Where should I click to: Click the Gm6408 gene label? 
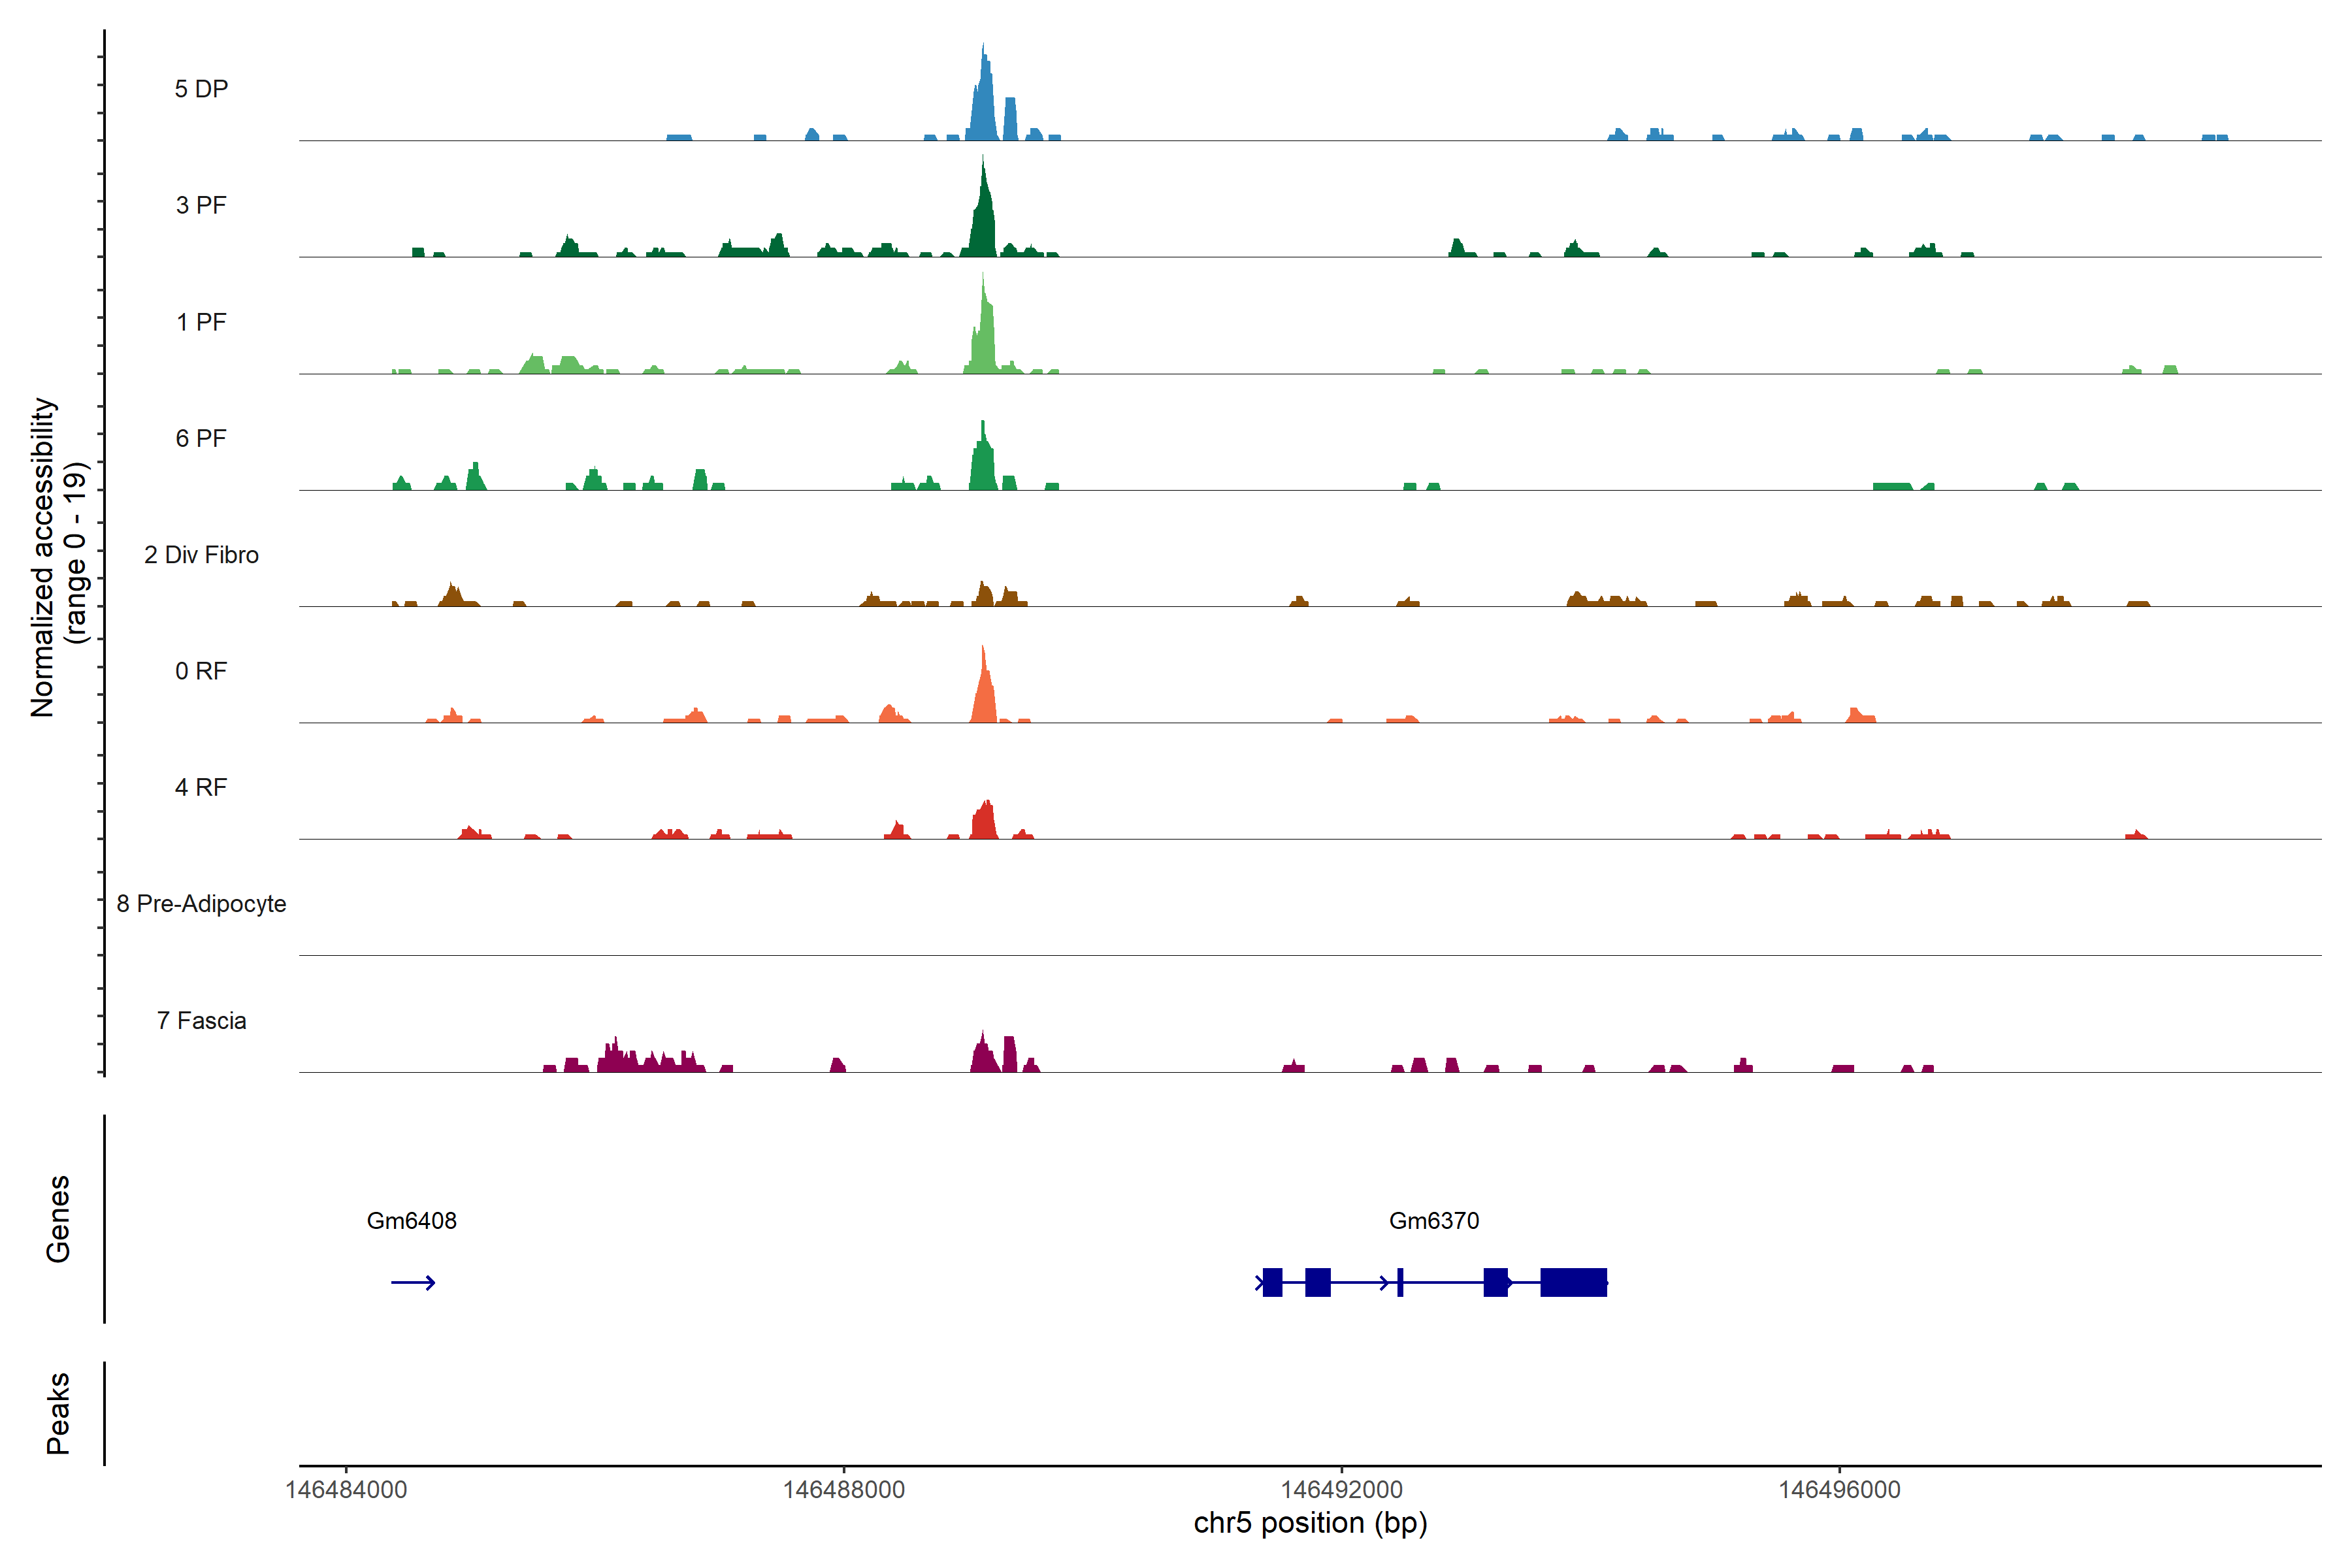pos(411,1220)
